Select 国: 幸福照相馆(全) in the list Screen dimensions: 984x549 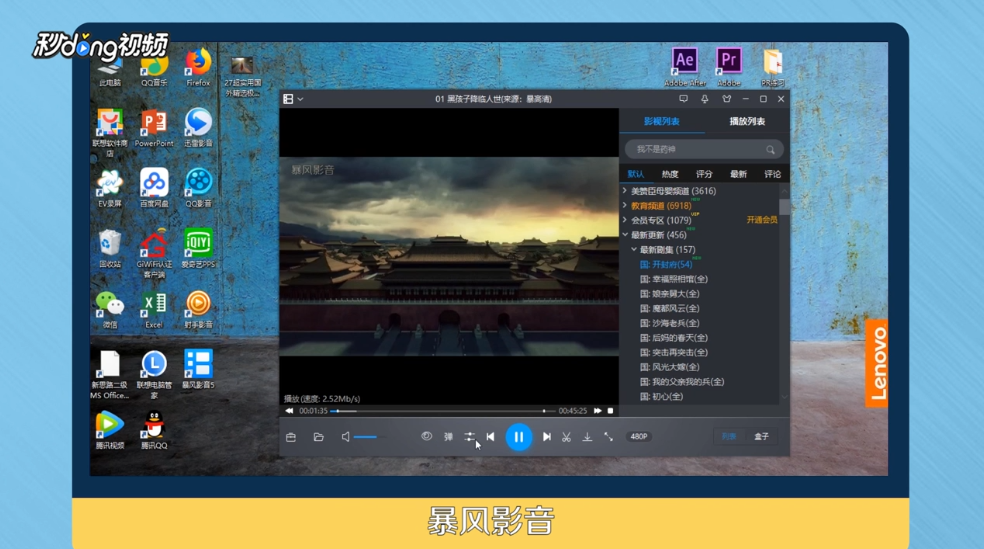673,279
